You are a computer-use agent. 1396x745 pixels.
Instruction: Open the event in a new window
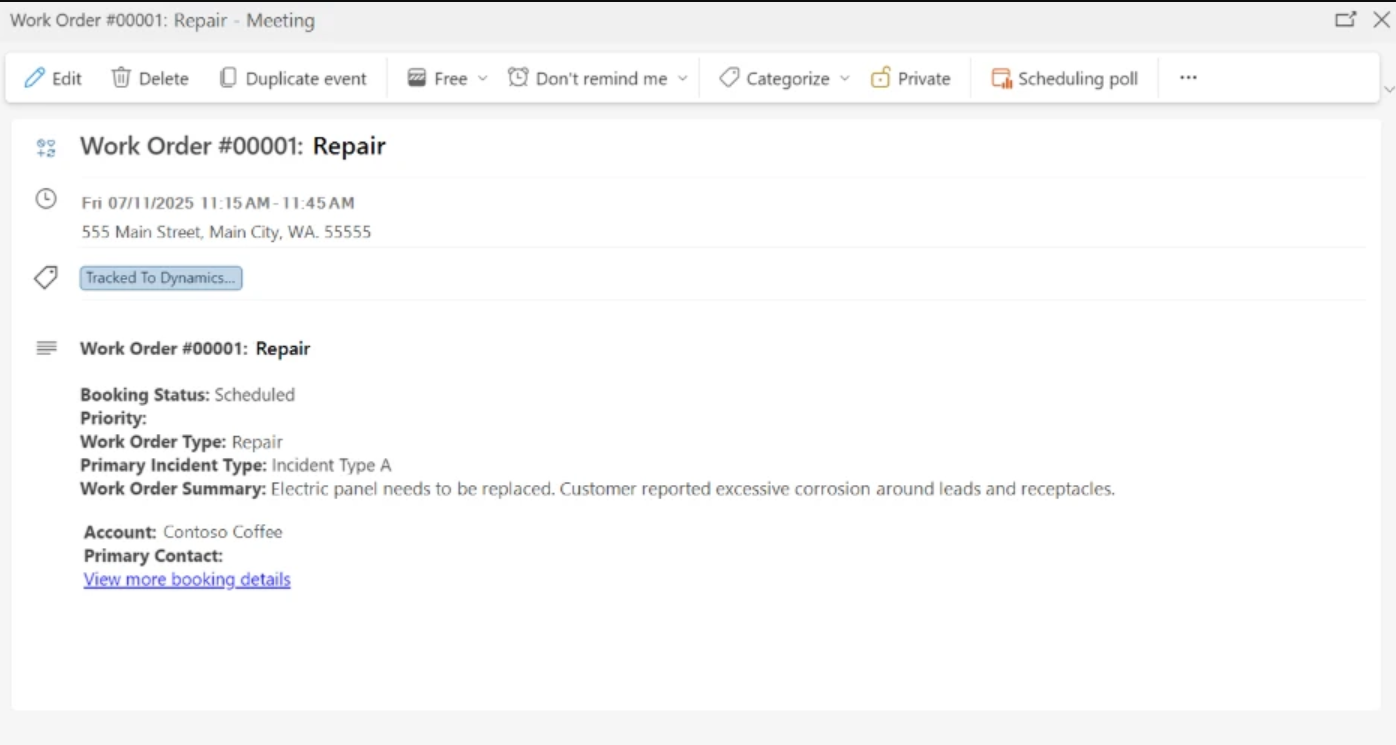tap(1346, 19)
